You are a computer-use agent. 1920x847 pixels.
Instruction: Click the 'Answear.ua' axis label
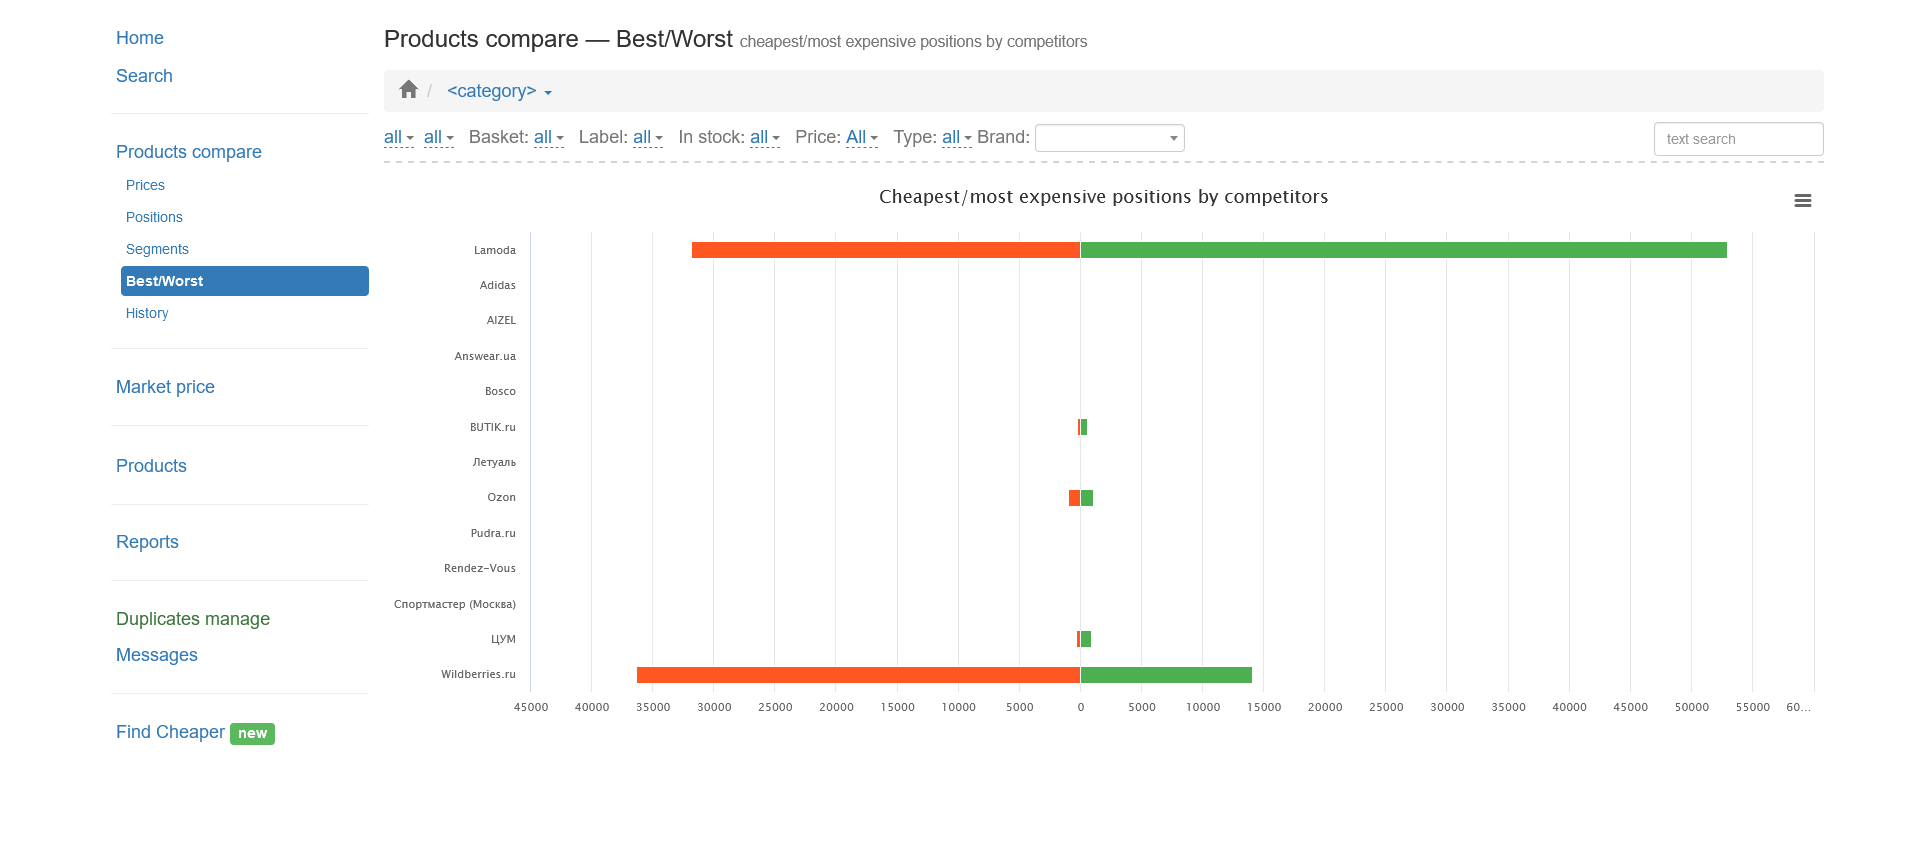pyautogui.click(x=485, y=356)
